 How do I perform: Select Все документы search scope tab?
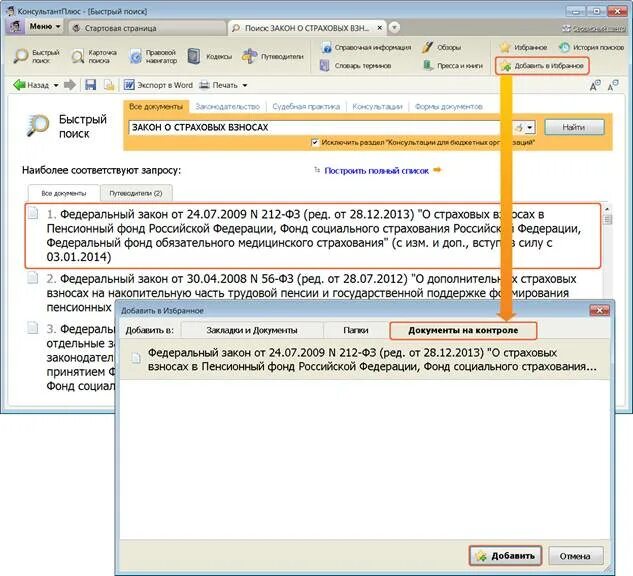(156, 107)
